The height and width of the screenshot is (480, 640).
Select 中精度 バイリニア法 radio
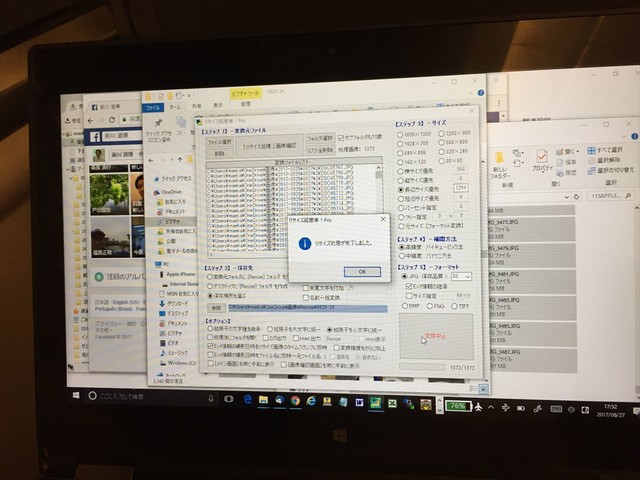coord(402,256)
